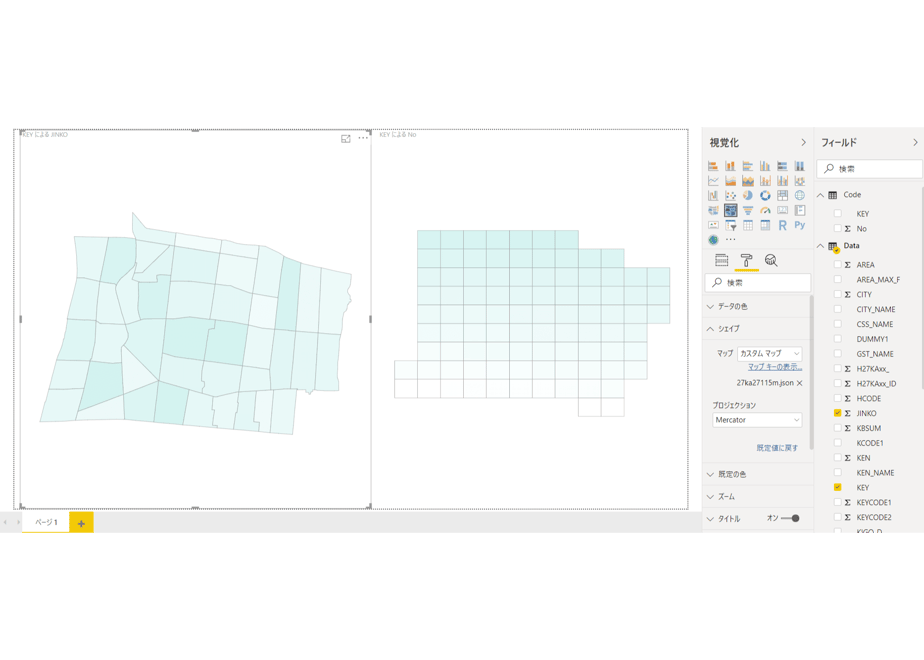Viewport: 924px width, 660px height.
Task: Toggle the タイトル on/off switch
Action: [791, 519]
